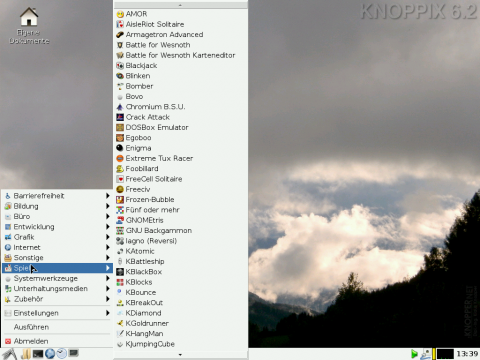Expand the Zubehör submenu arrow

[x=108, y=299]
